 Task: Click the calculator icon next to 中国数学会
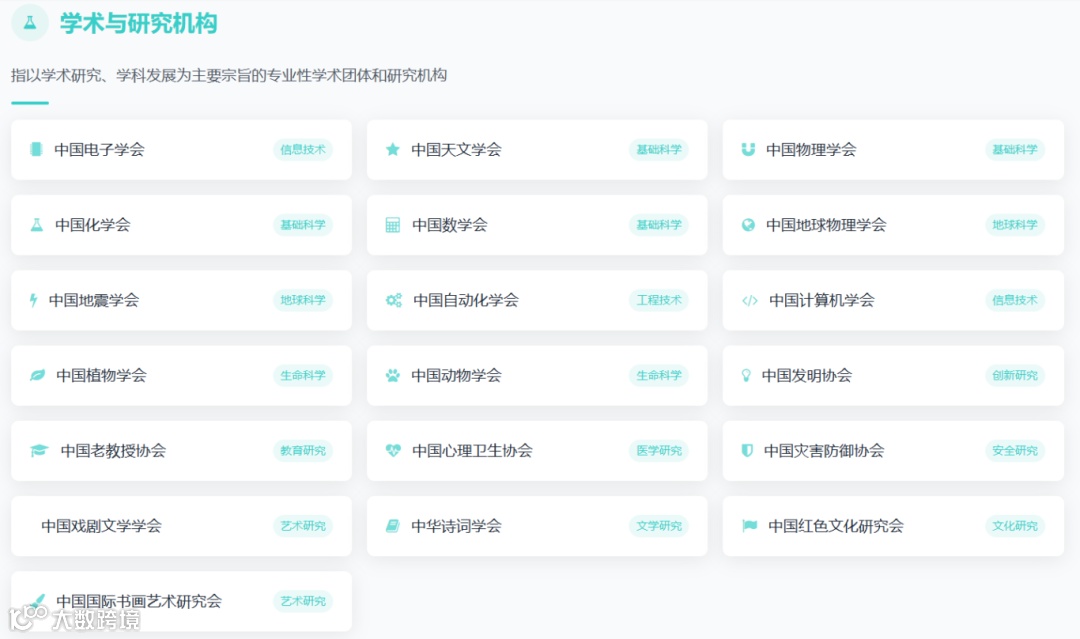[393, 224]
